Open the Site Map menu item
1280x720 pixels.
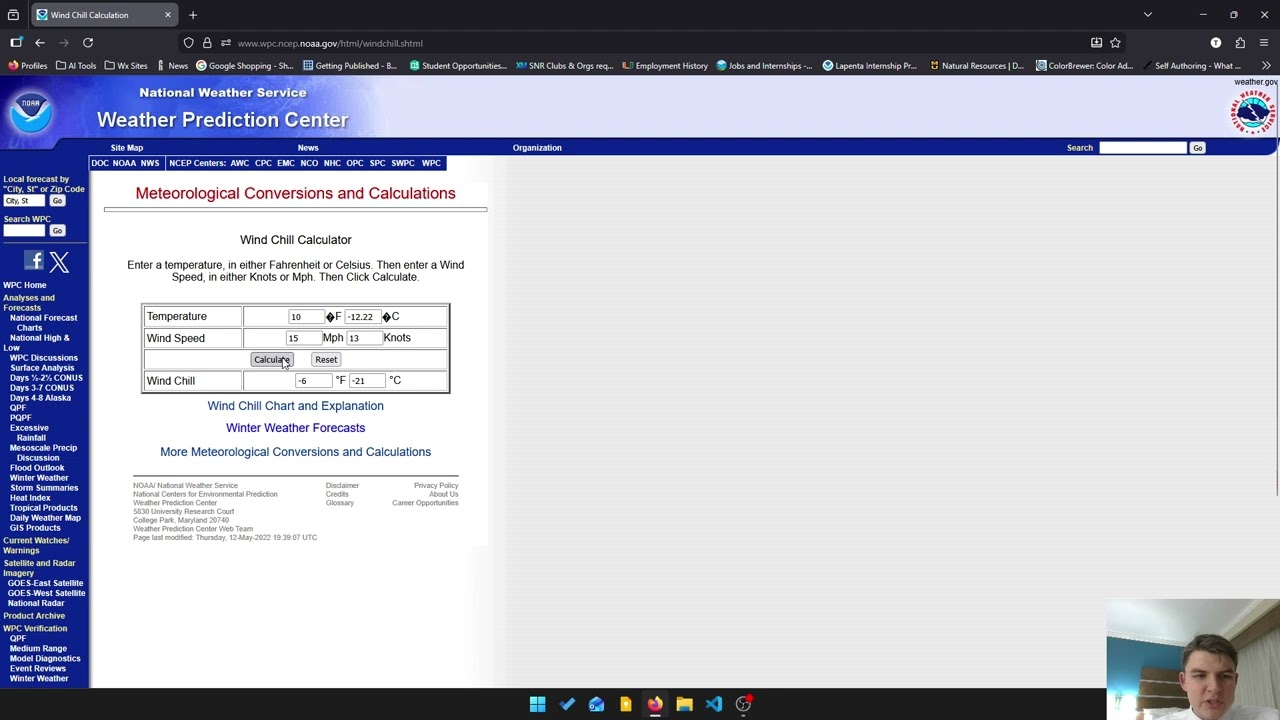coord(127,148)
